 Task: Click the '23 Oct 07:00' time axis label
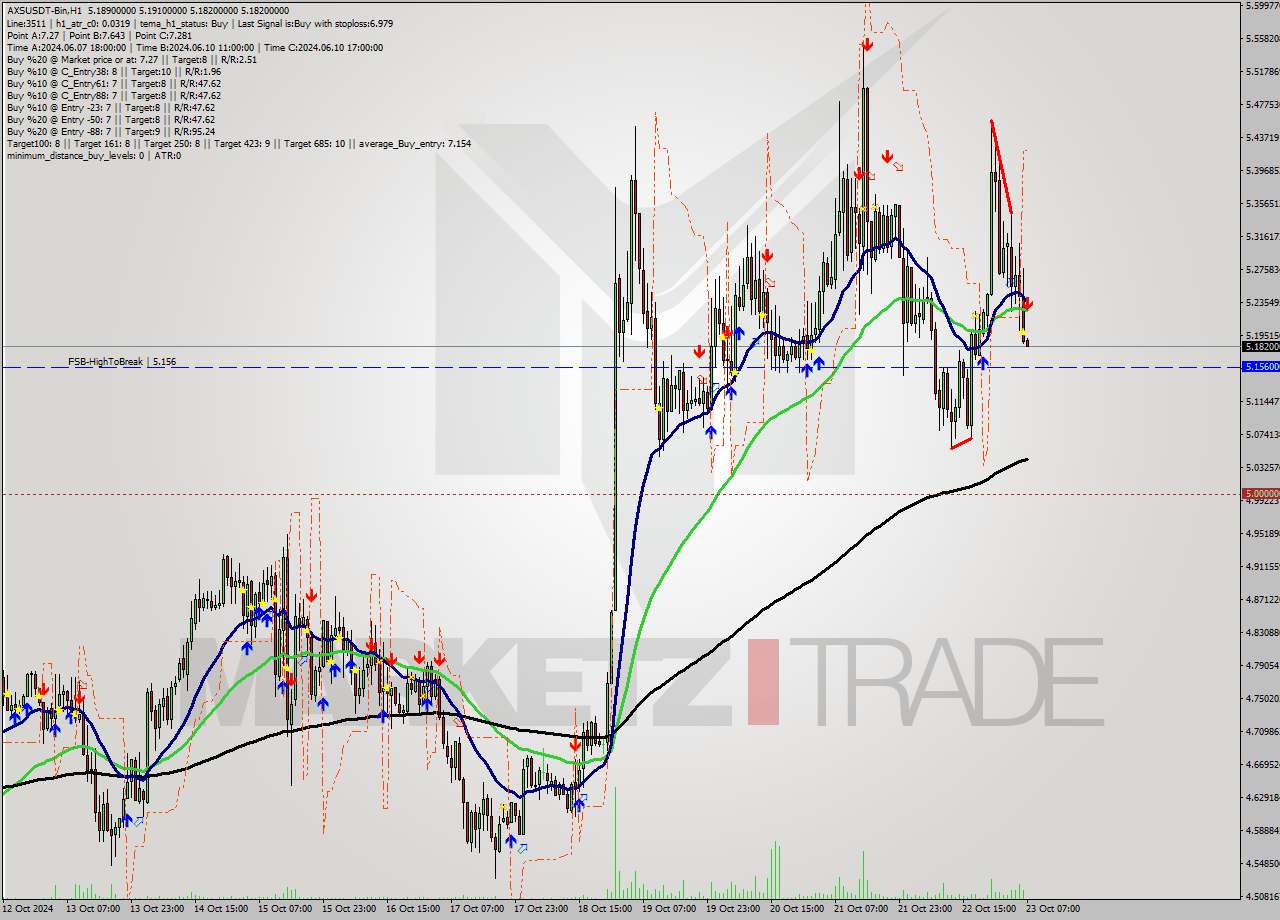[x=1052, y=909]
